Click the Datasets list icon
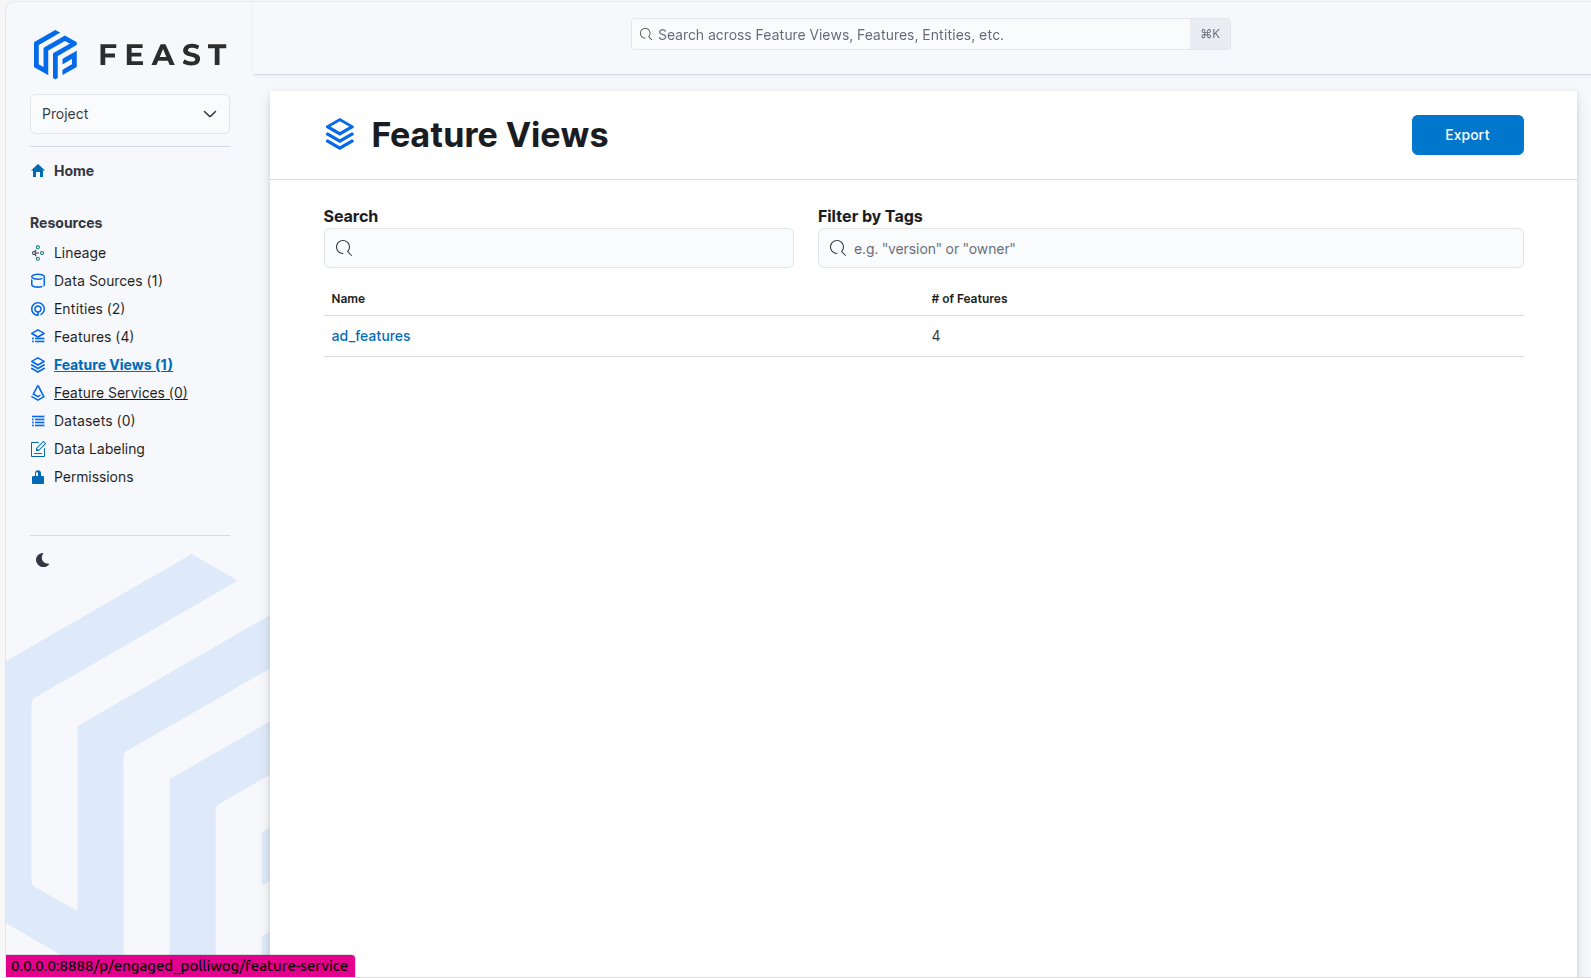Image resolution: width=1591 pixels, height=978 pixels. tap(38, 421)
